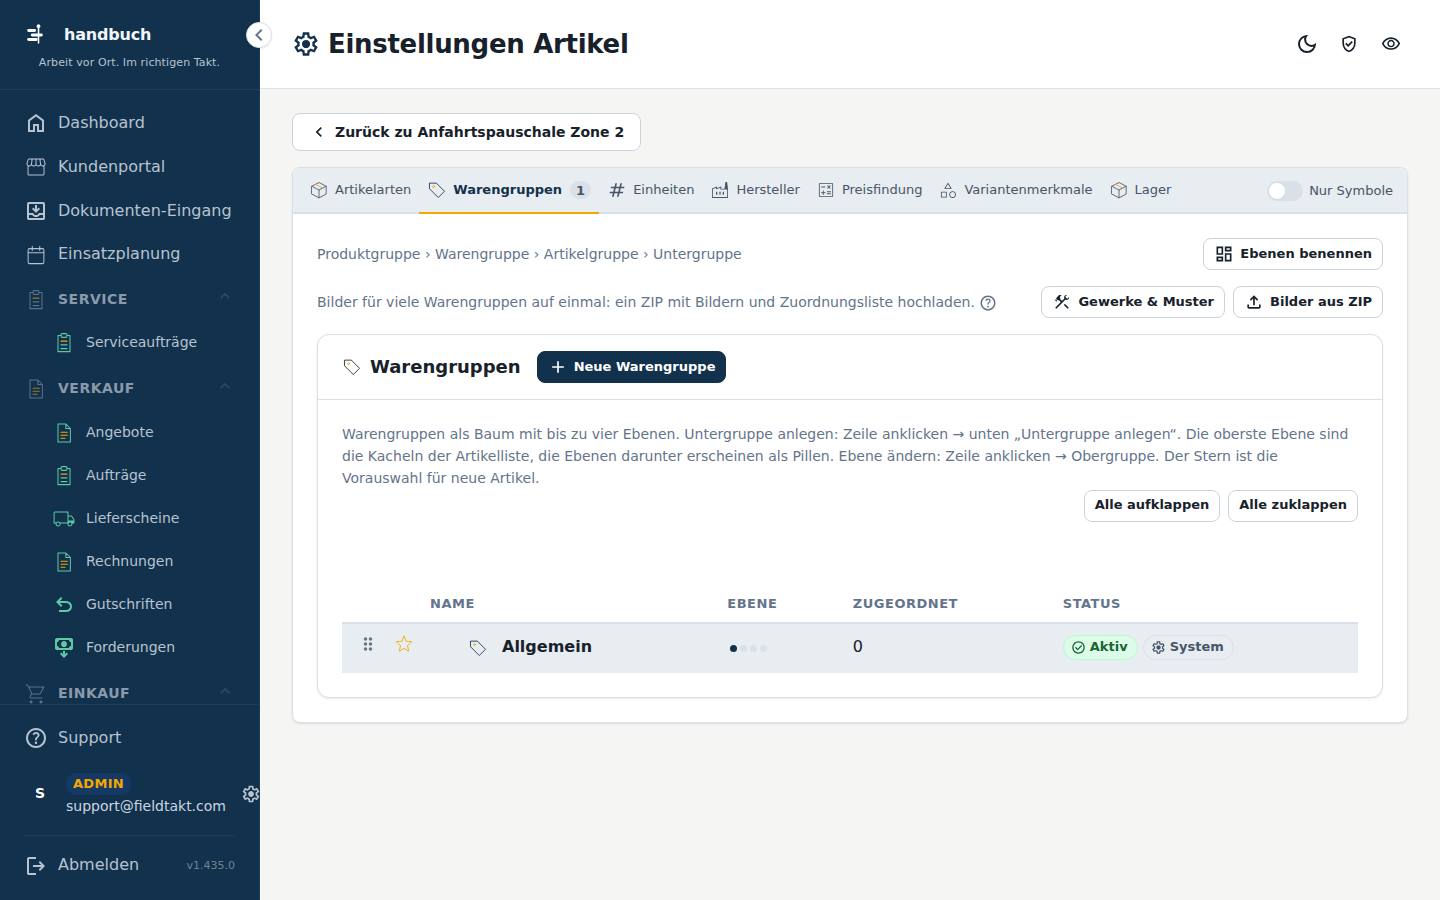
Task: Open Kundenportal in the sidebar
Action: (x=130, y=167)
